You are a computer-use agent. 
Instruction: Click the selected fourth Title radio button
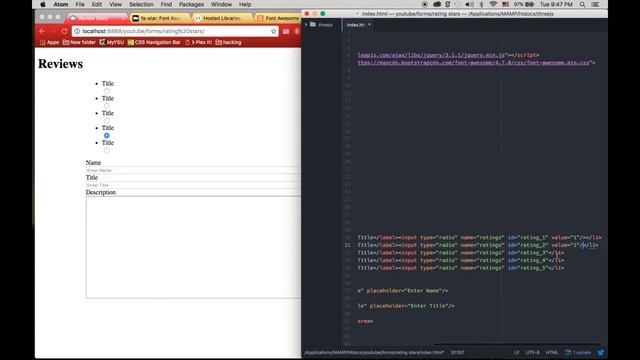(107, 136)
